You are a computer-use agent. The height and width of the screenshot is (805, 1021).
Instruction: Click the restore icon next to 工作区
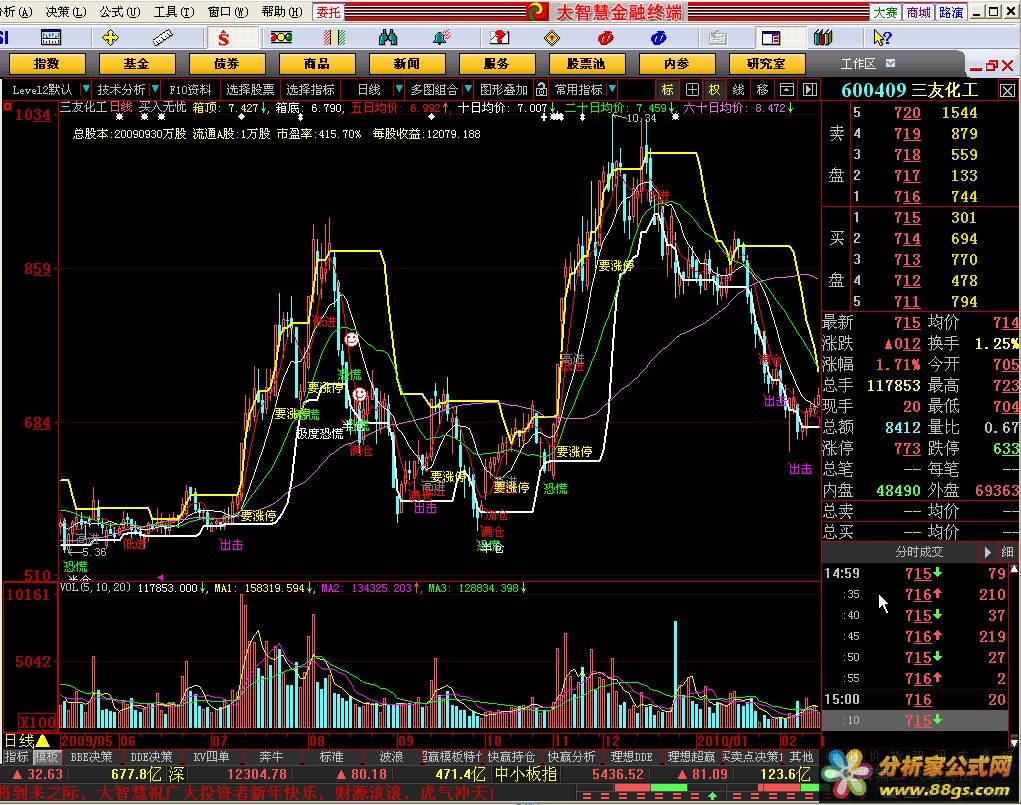(991, 65)
